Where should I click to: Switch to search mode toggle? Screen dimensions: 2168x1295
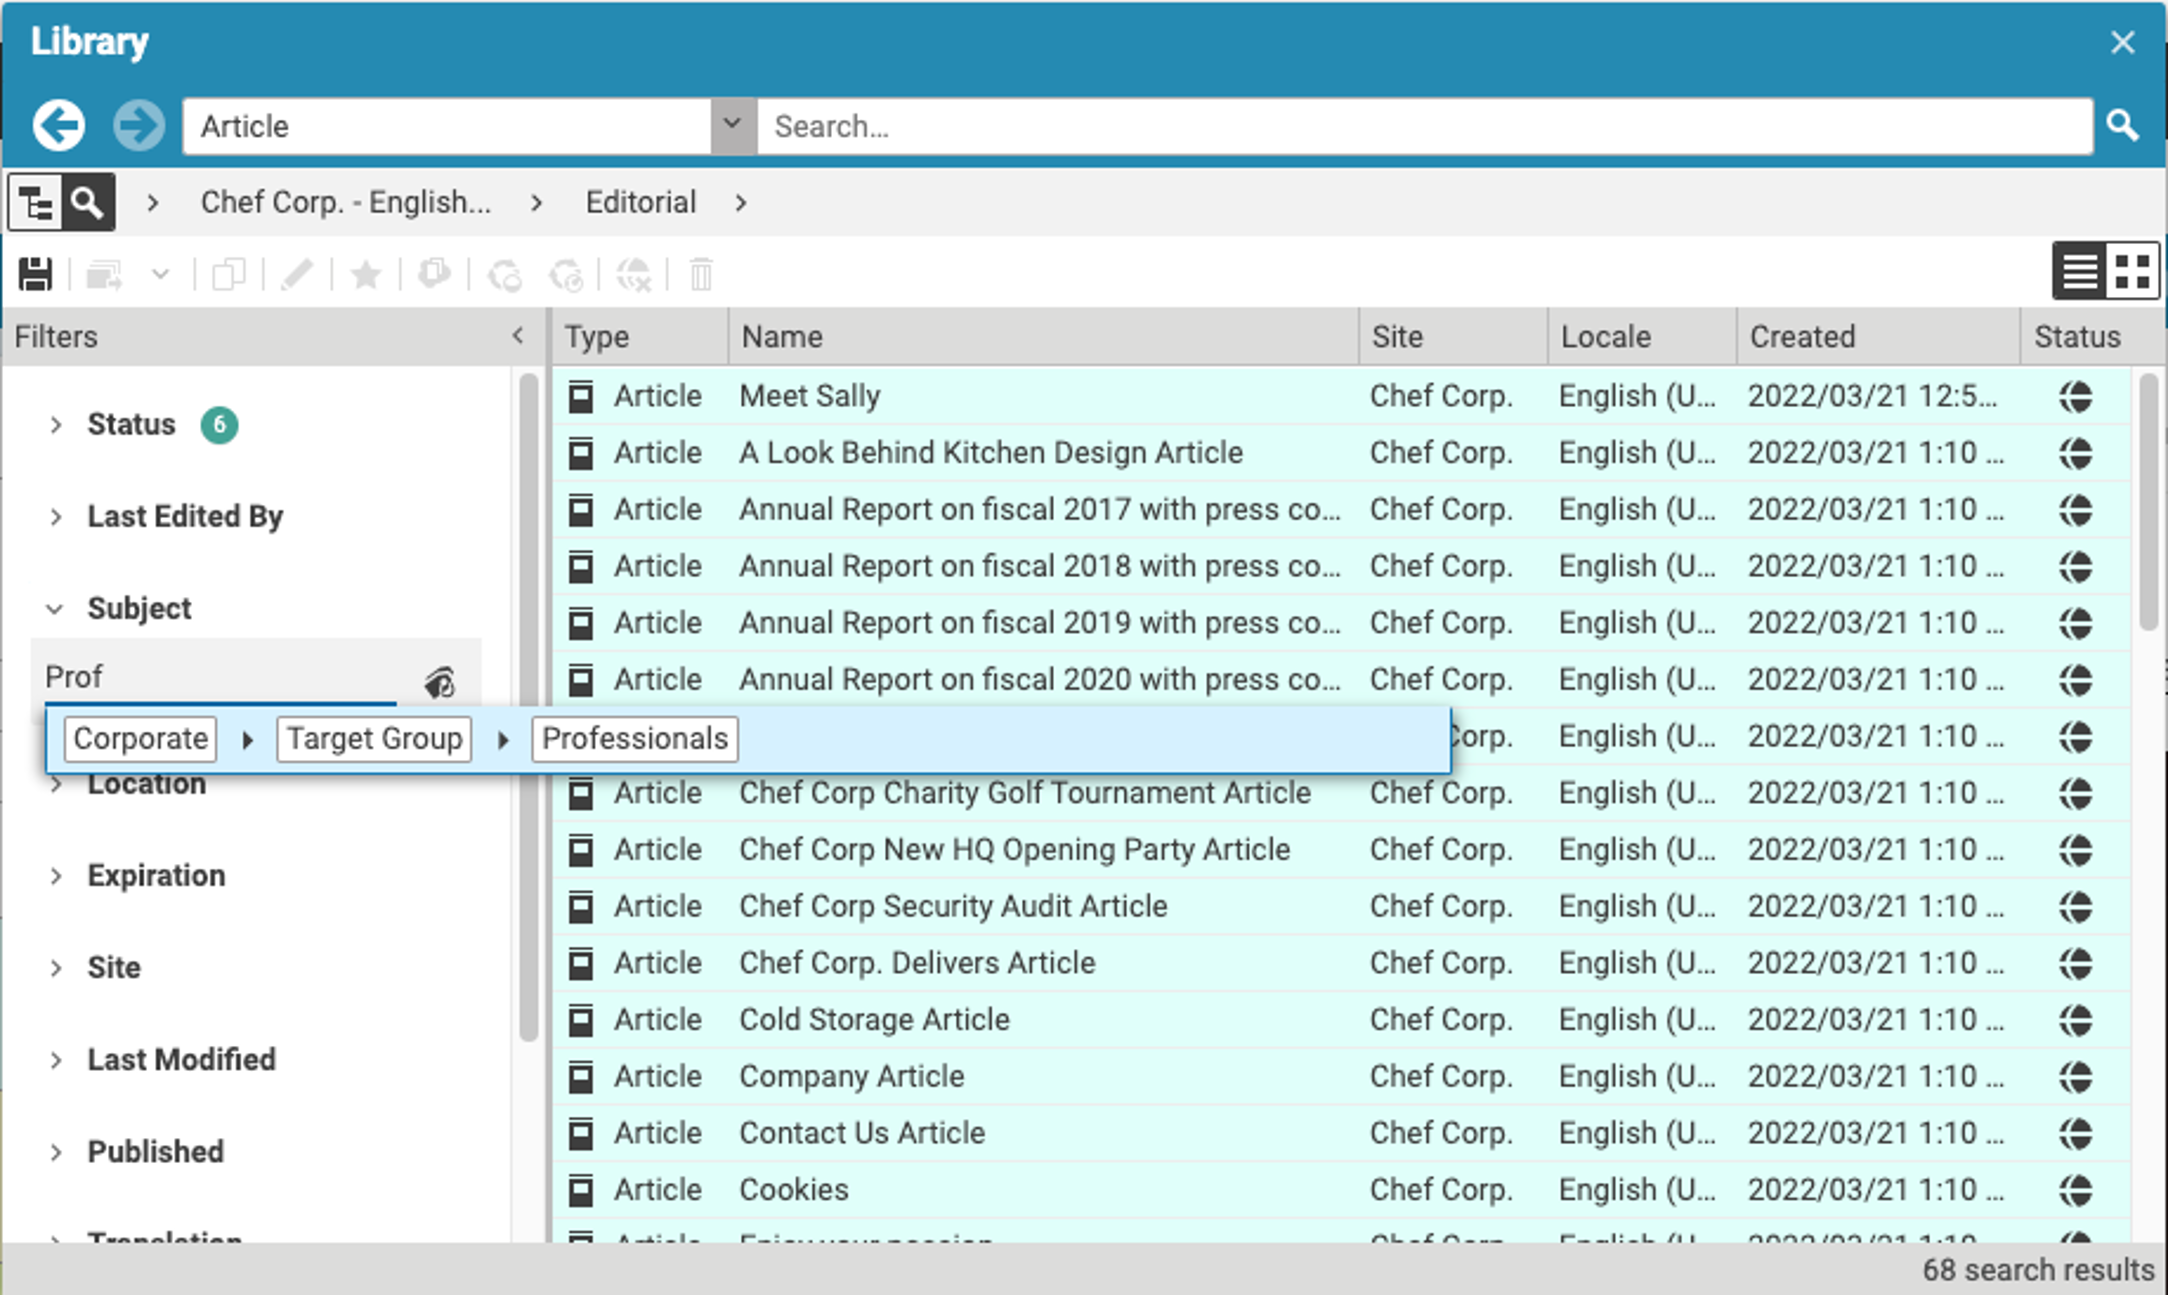pyautogui.click(x=88, y=203)
